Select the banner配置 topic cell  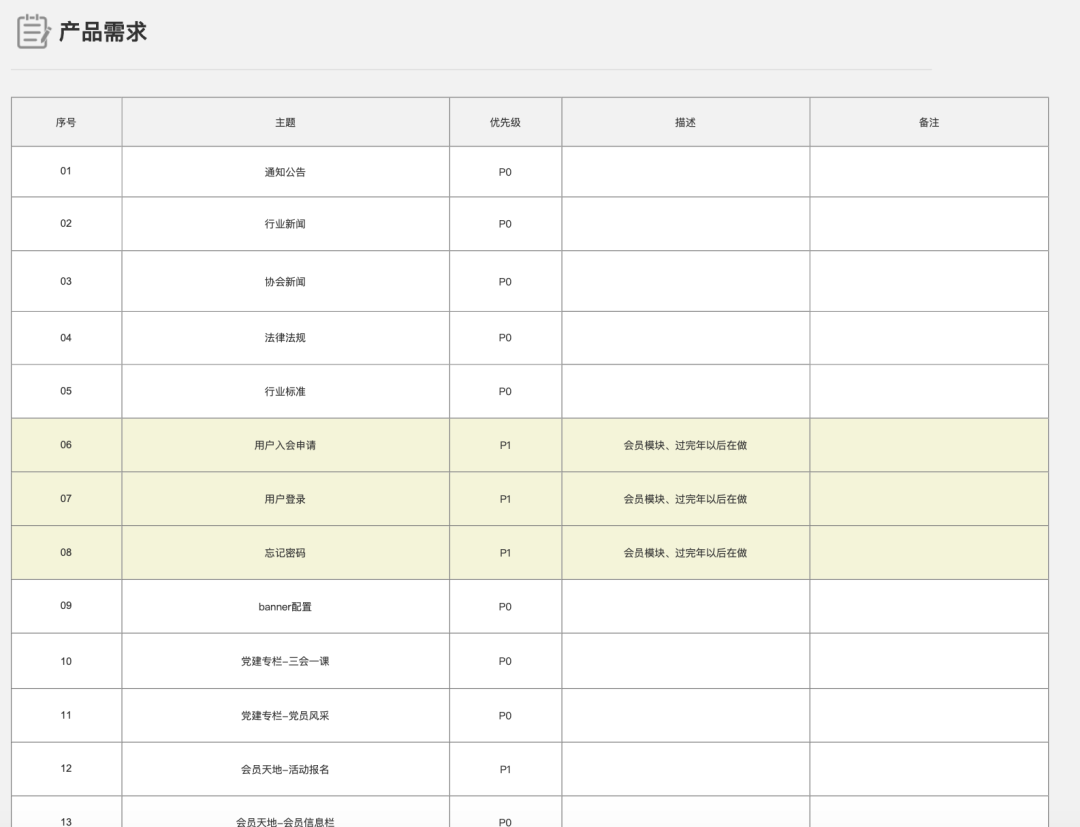click(285, 607)
